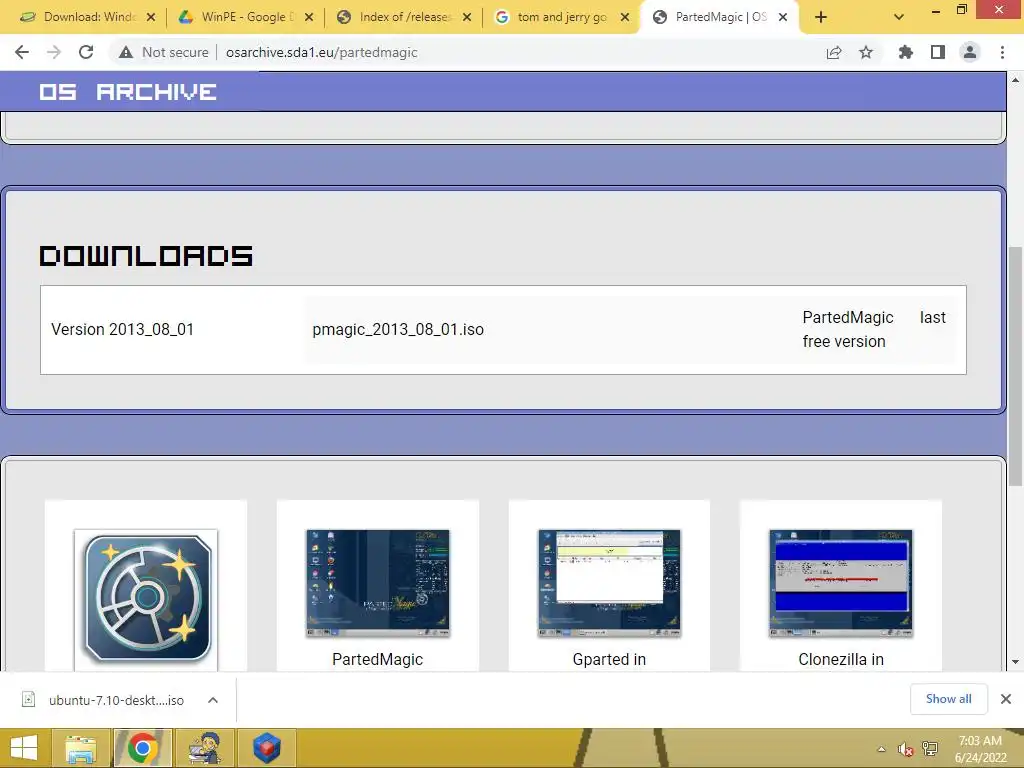Open the PartedMagic desktop screenshot thumbnail

[377, 583]
